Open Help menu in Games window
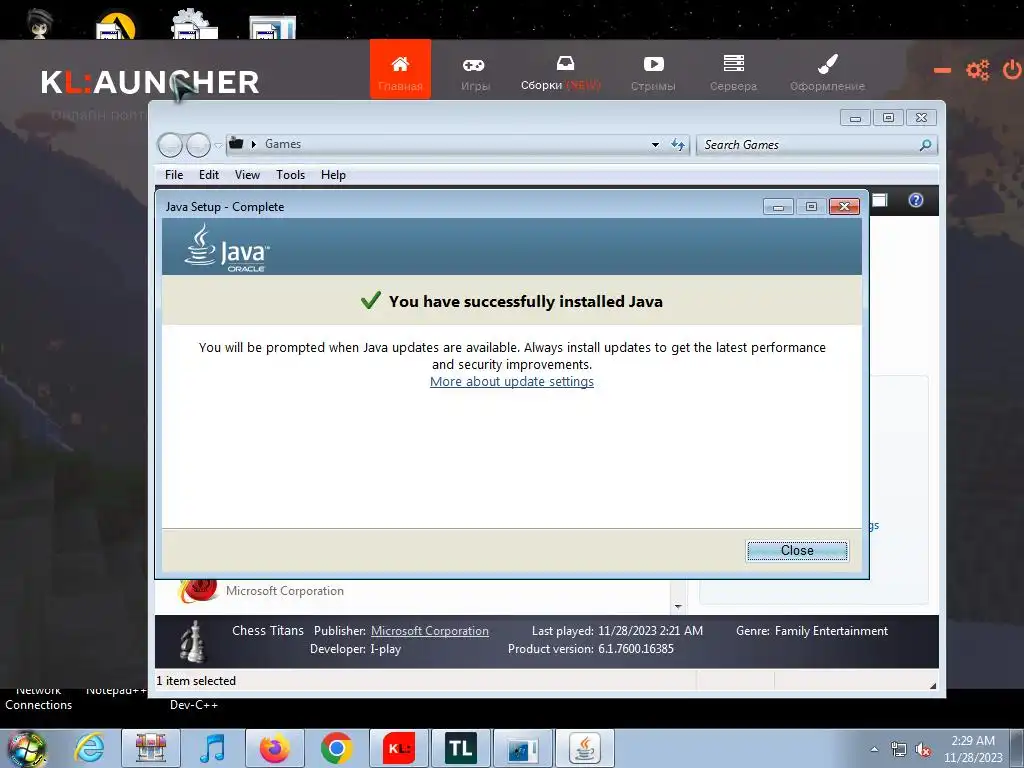This screenshot has height=768, width=1024. 333,175
